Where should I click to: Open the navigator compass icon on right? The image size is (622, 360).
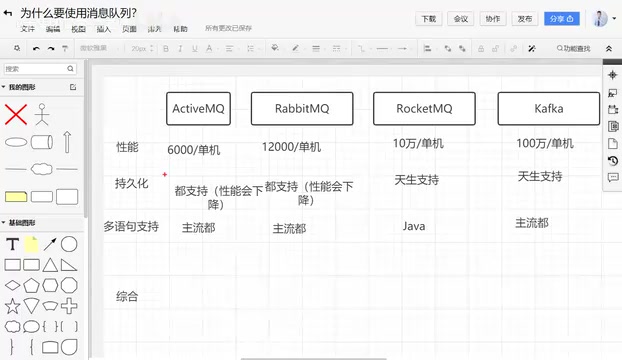pos(612,75)
